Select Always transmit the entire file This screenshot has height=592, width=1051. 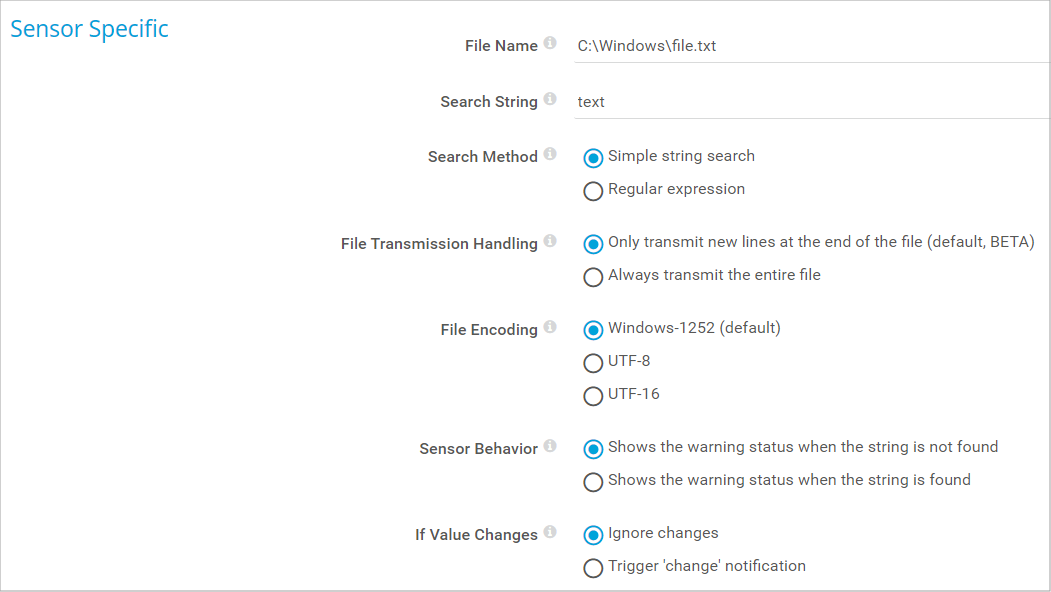(x=593, y=276)
